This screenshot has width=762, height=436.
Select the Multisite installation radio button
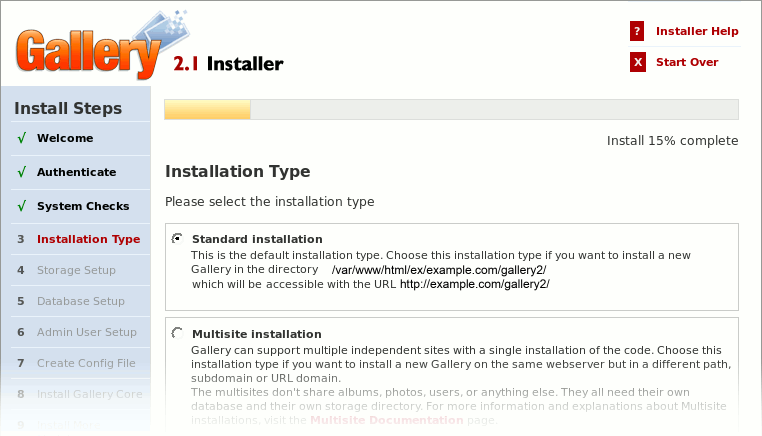(177, 333)
